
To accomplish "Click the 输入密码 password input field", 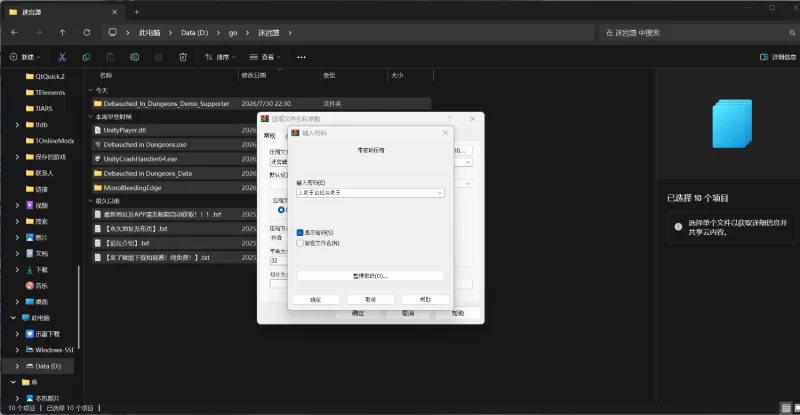I will pos(370,193).
